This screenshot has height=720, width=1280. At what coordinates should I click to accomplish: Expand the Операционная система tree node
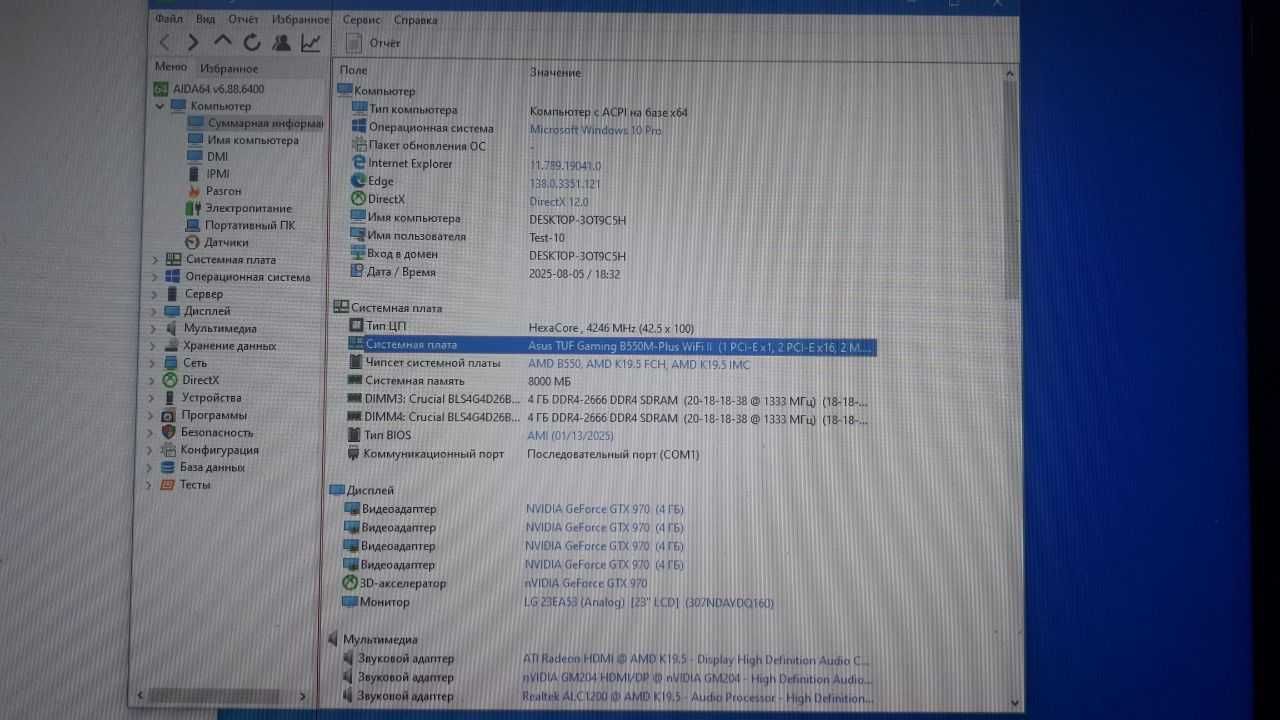point(154,277)
